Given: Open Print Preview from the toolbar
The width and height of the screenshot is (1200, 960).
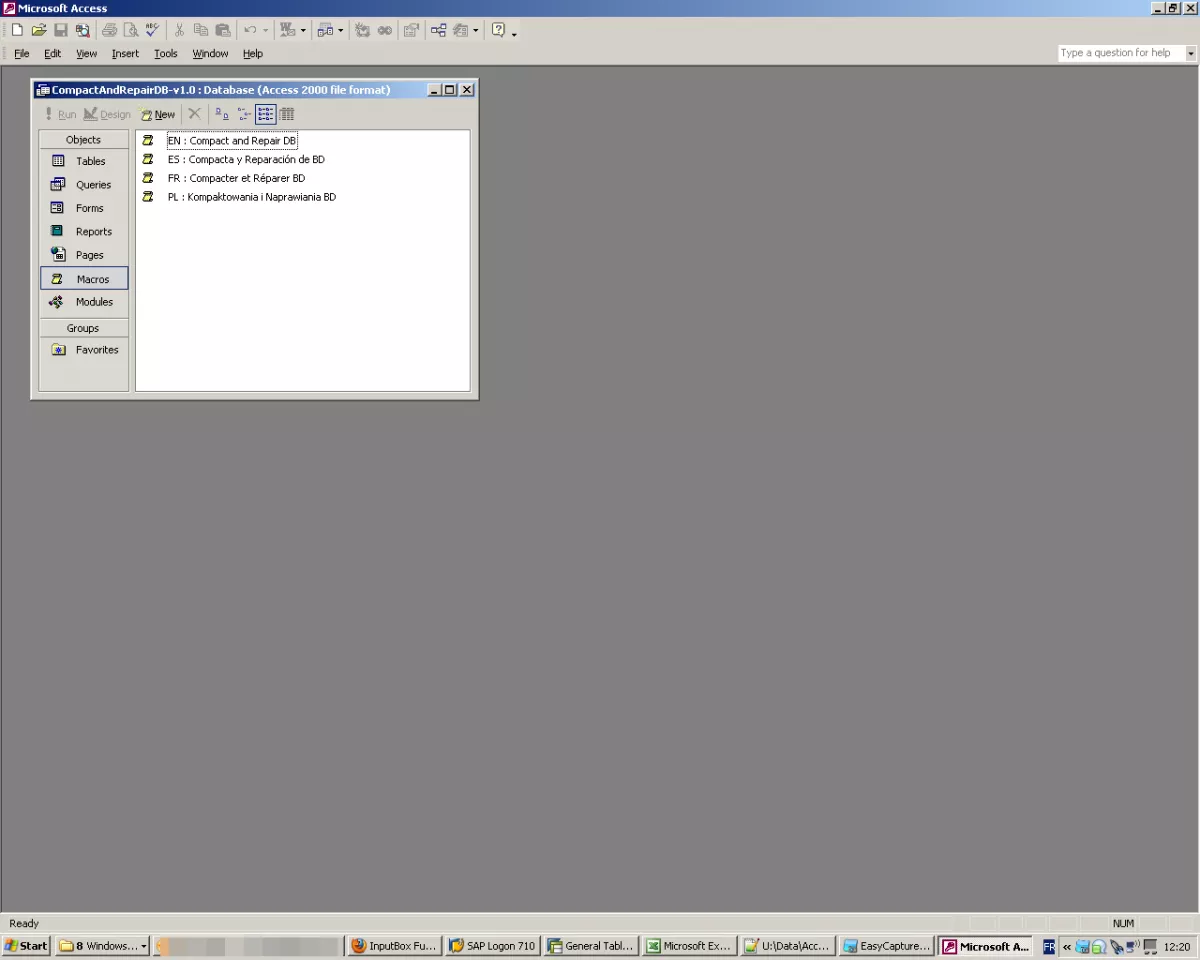Looking at the screenshot, I should pyautogui.click(x=130, y=30).
